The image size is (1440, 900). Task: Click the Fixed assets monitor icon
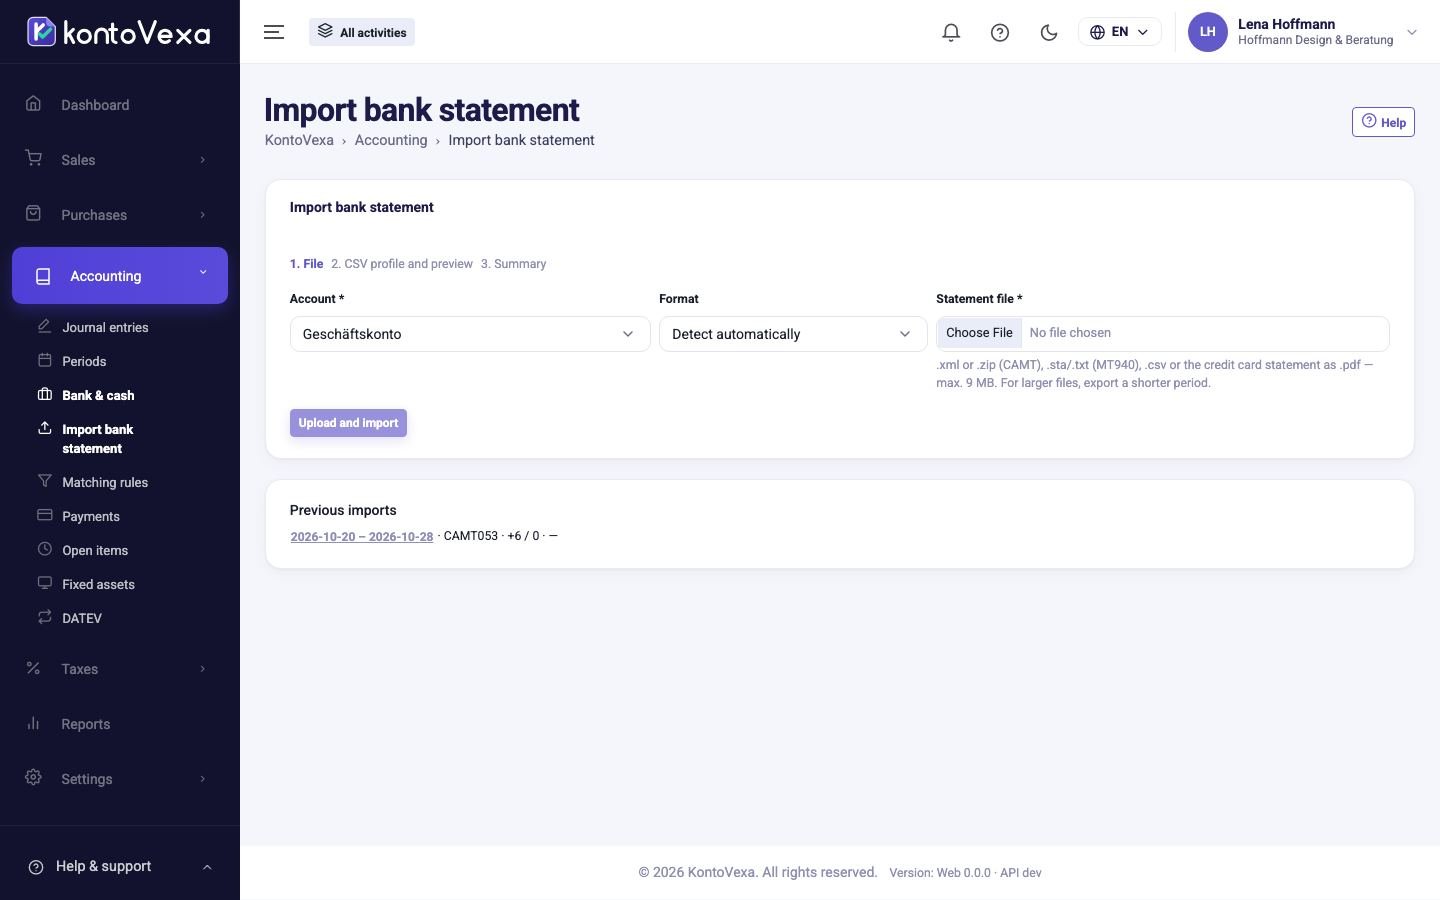coord(44,583)
